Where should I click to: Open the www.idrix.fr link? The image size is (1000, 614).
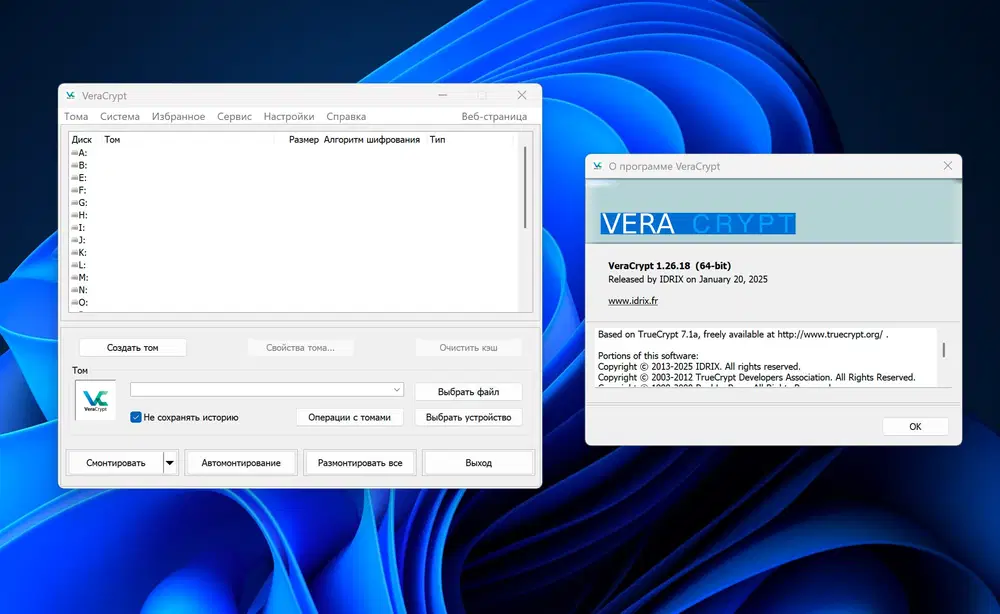coord(633,301)
